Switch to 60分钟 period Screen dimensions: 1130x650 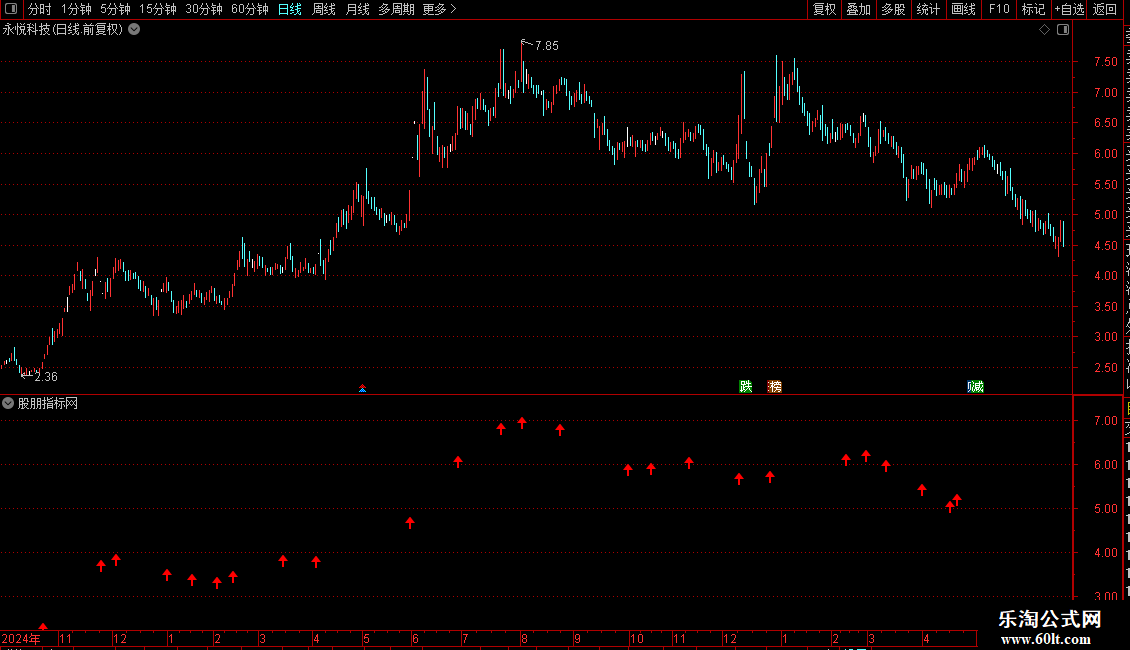[x=250, y=9]
